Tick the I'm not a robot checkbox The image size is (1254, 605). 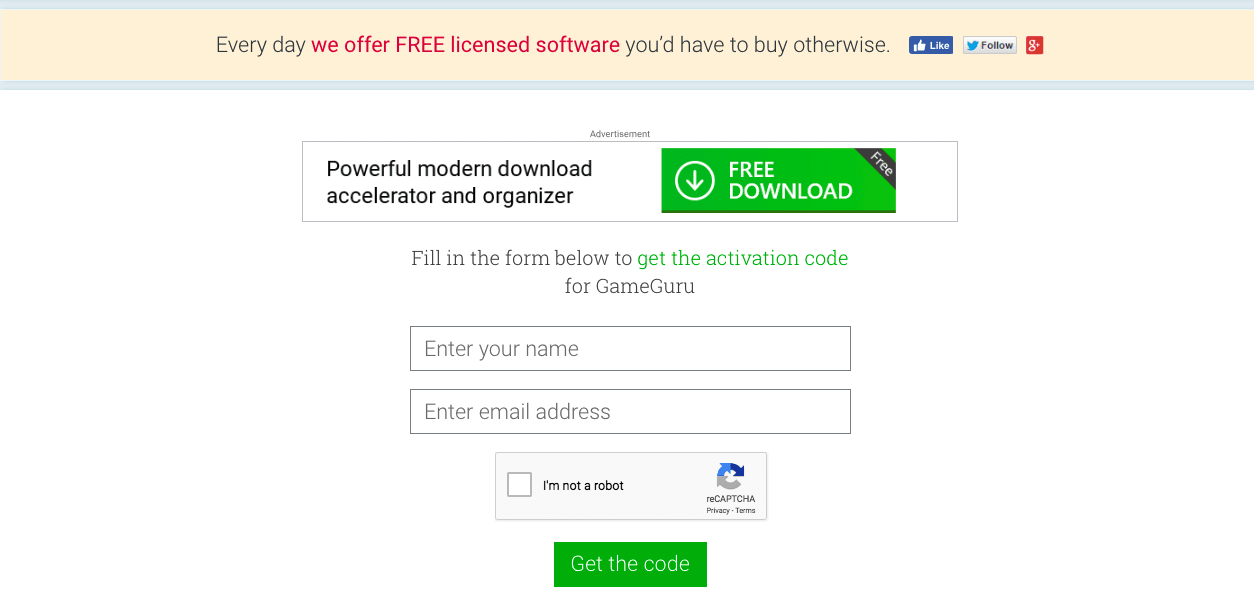pyautogui.click(x=520, y=485)
